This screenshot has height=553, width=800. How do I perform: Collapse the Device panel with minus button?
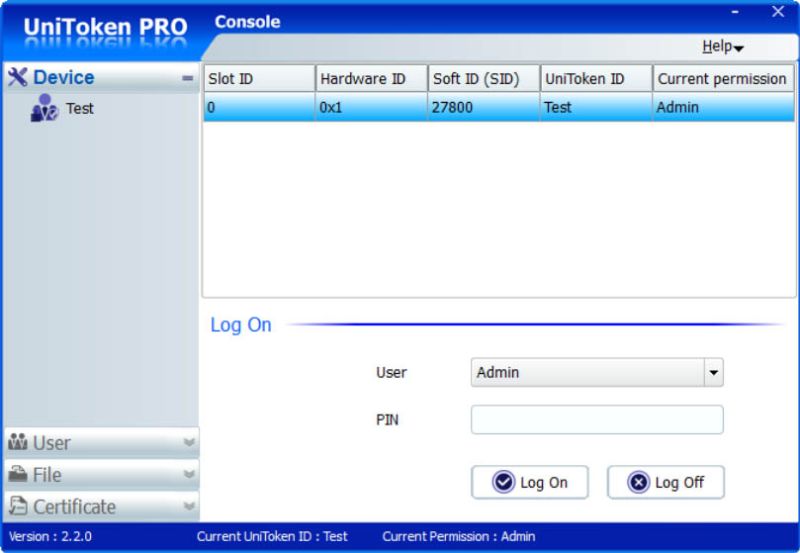point(188,78)
